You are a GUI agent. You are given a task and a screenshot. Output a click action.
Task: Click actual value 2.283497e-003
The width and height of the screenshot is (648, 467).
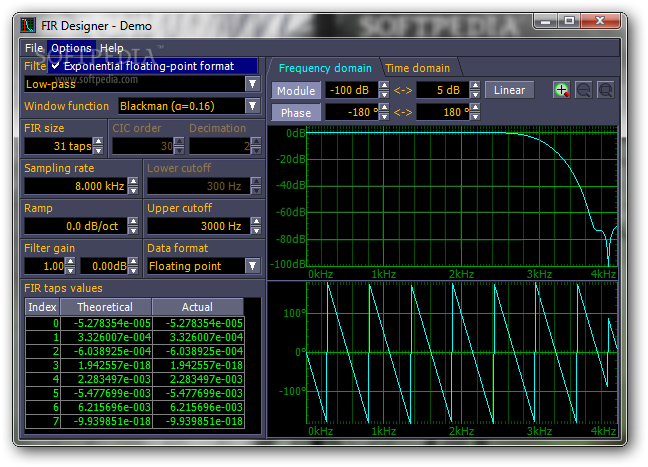tap(198, 379)
